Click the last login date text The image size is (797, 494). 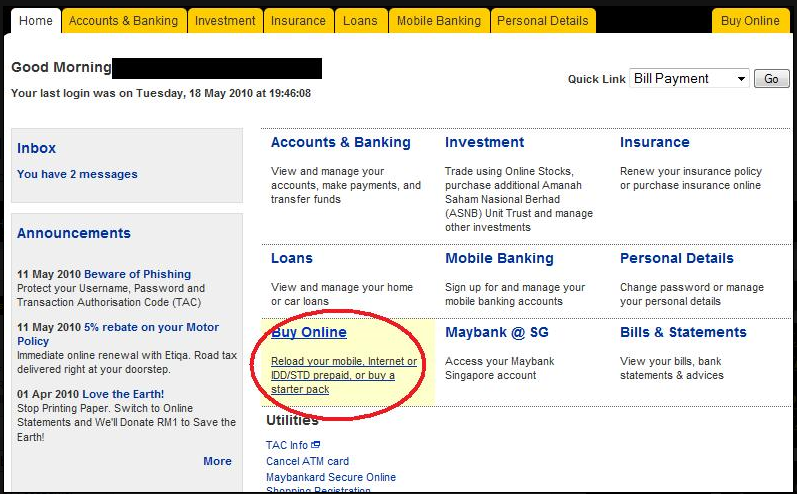161,93
